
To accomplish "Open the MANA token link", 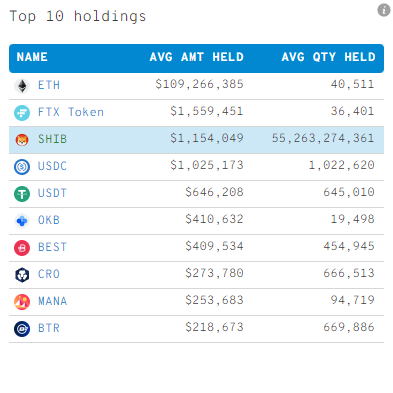I will coord(53,301).
